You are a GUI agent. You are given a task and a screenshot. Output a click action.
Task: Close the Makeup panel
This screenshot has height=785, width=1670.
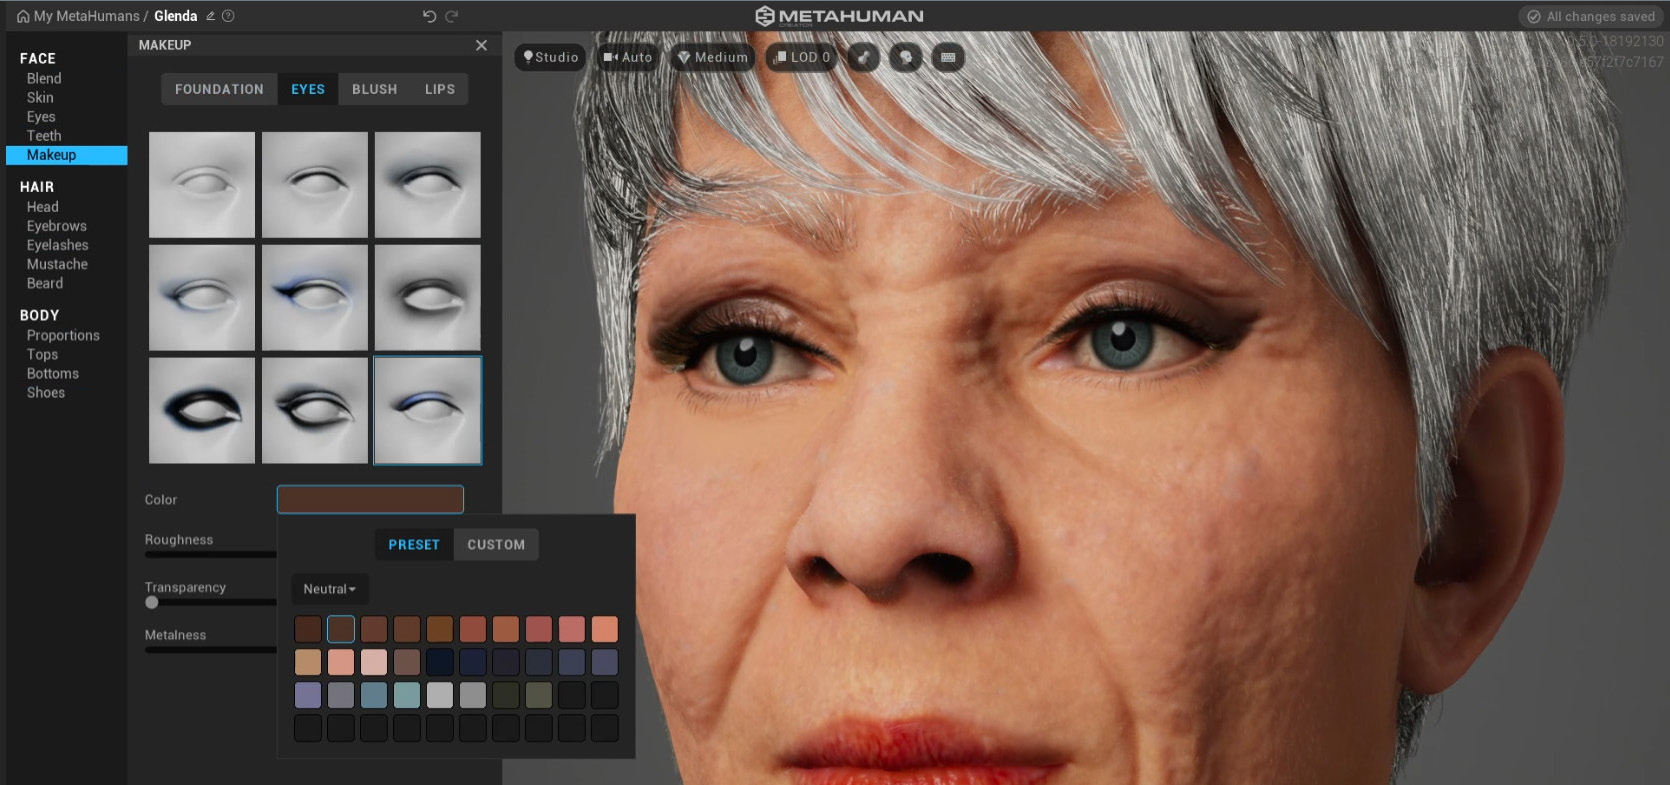481,45
